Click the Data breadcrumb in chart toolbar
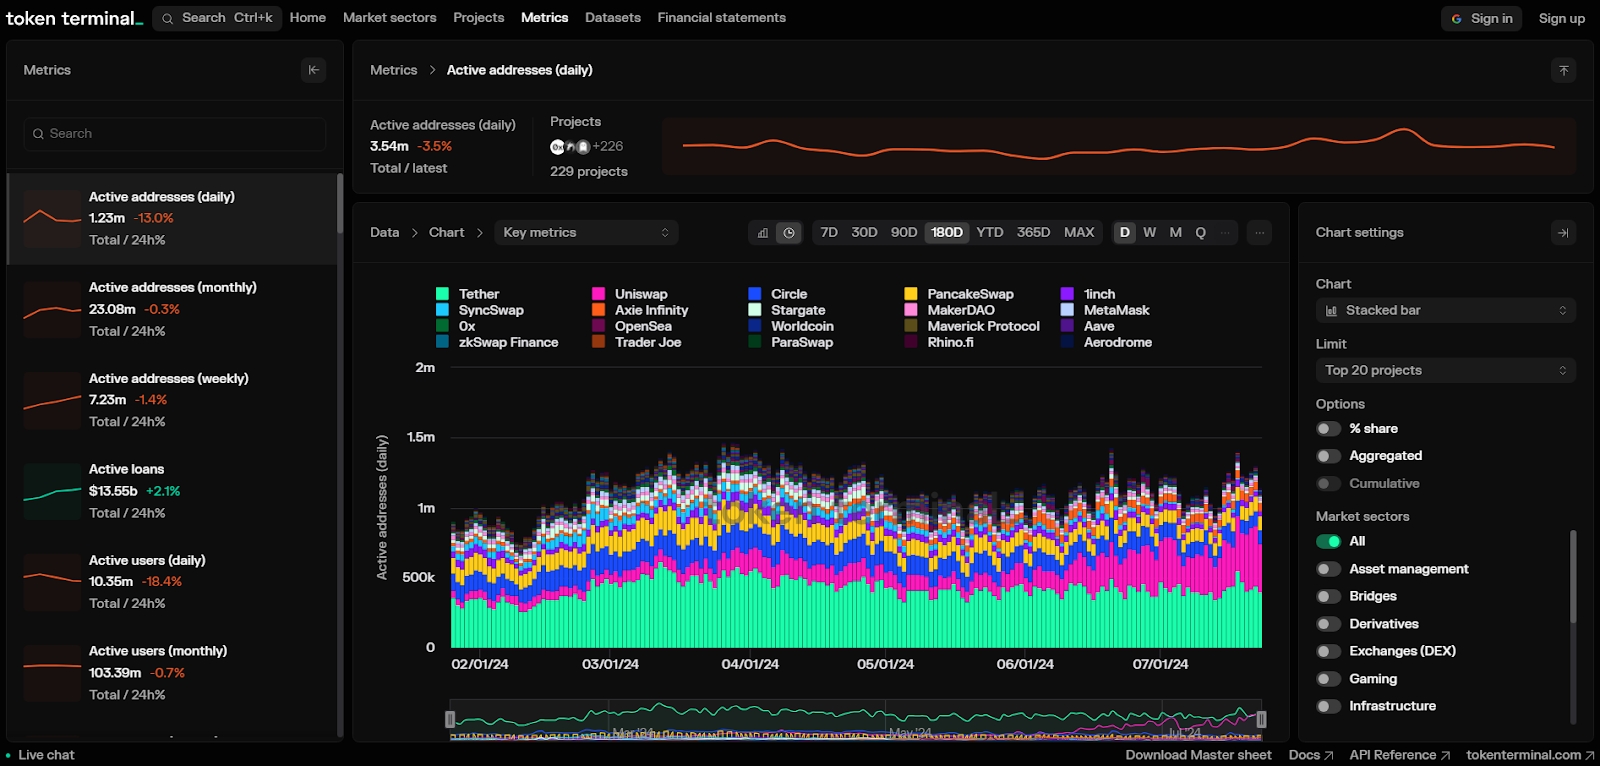The width and height of the screenshot is (1600, 766). pyautogui.click(x=384, y=233)
